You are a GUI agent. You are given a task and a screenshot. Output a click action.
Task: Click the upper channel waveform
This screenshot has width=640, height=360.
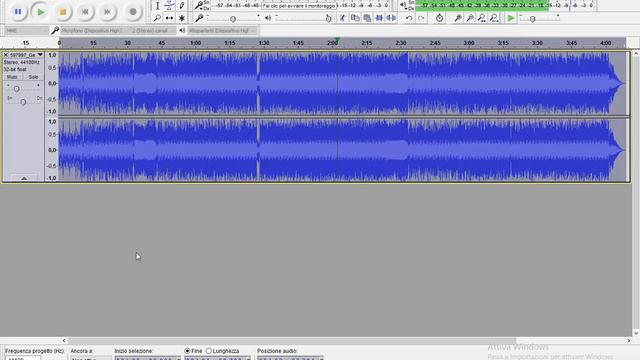click(x=342, y=83)
